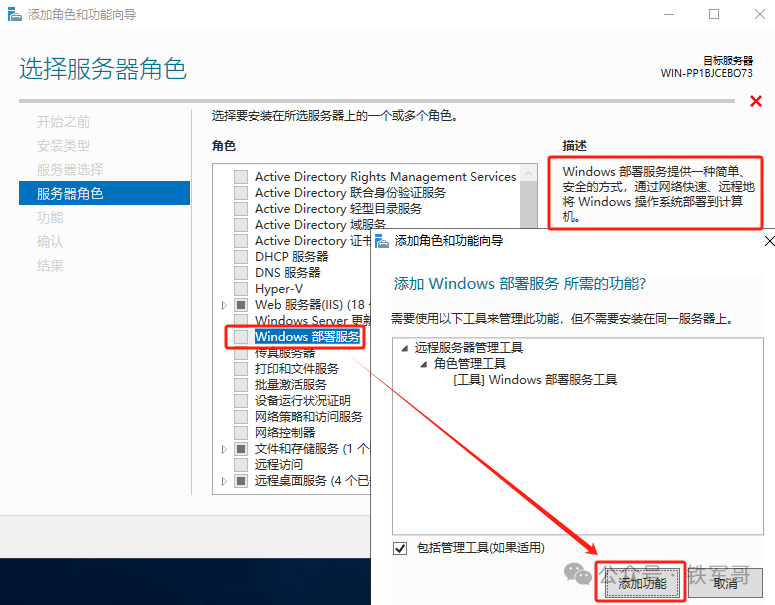
Task: Select the 批量激活服务 role label
Action: (x=291, y=385)
